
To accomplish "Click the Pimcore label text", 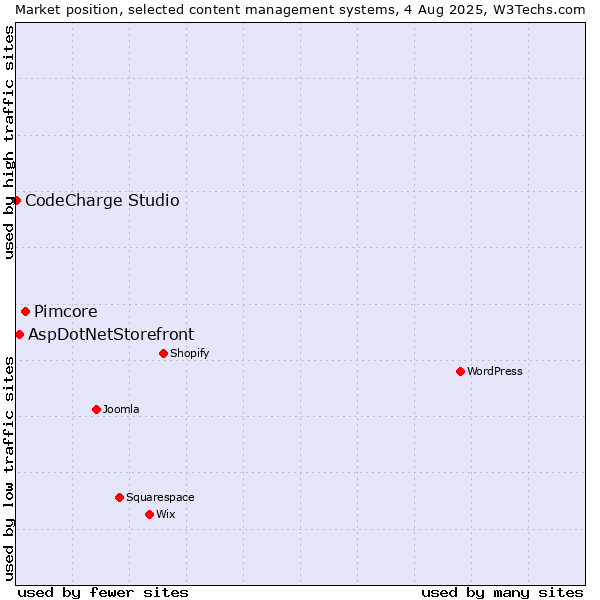I will click(x=66, y=311).
